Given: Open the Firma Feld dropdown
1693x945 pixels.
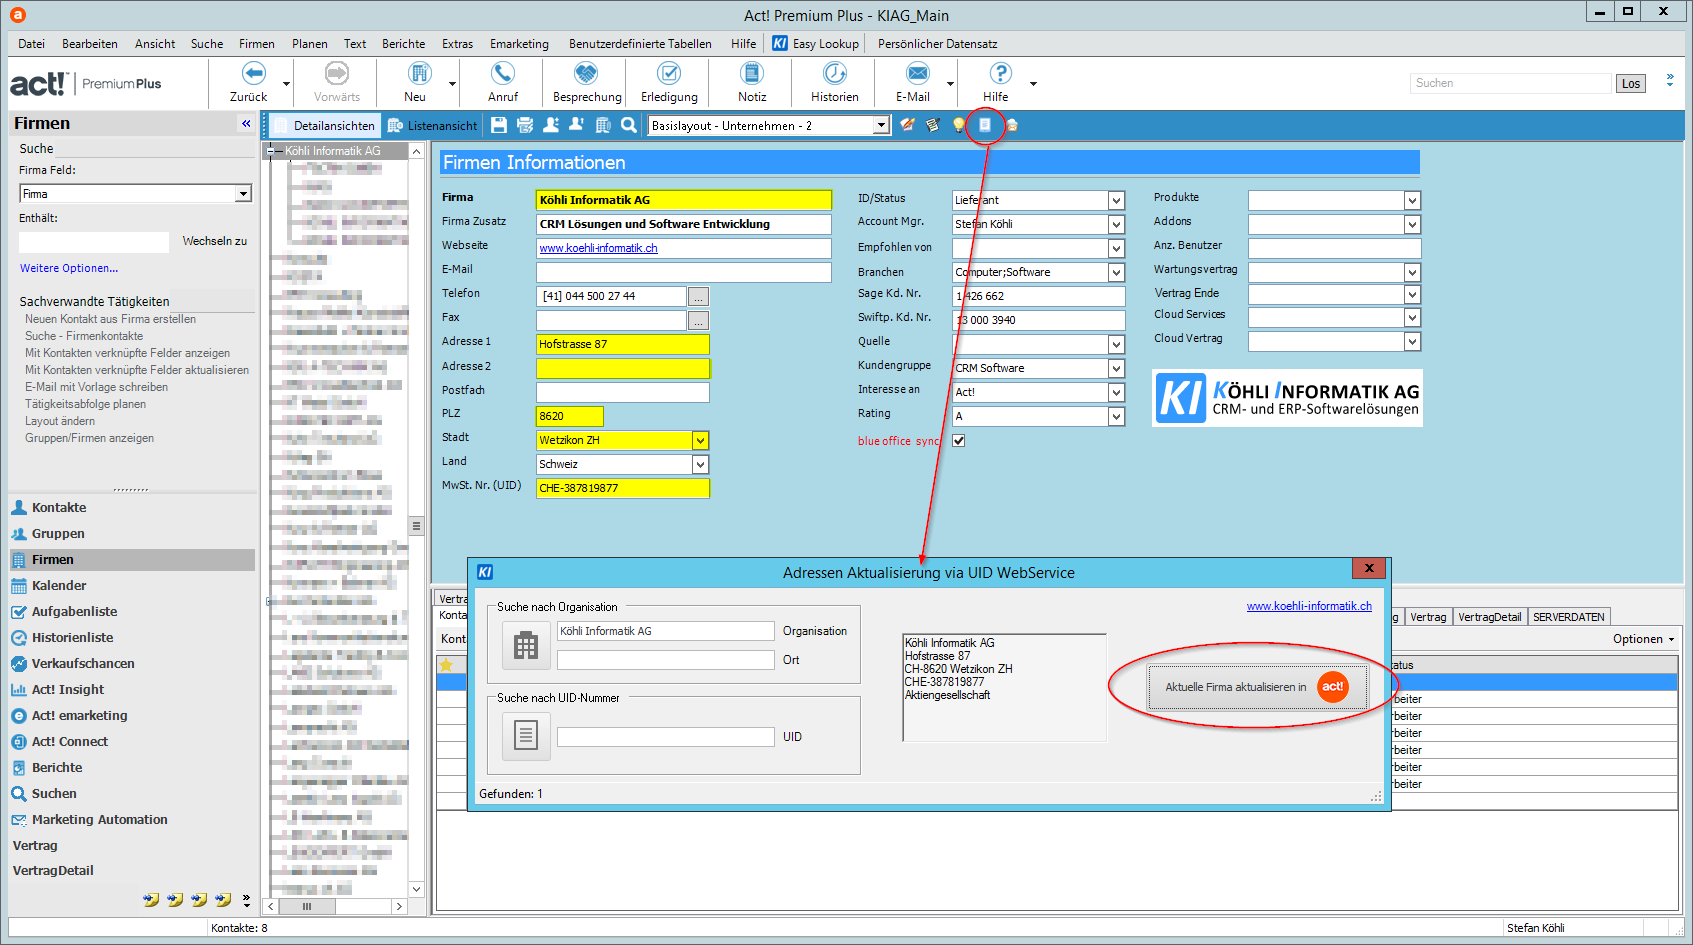Looking at the screenshot, I should 243,194.
